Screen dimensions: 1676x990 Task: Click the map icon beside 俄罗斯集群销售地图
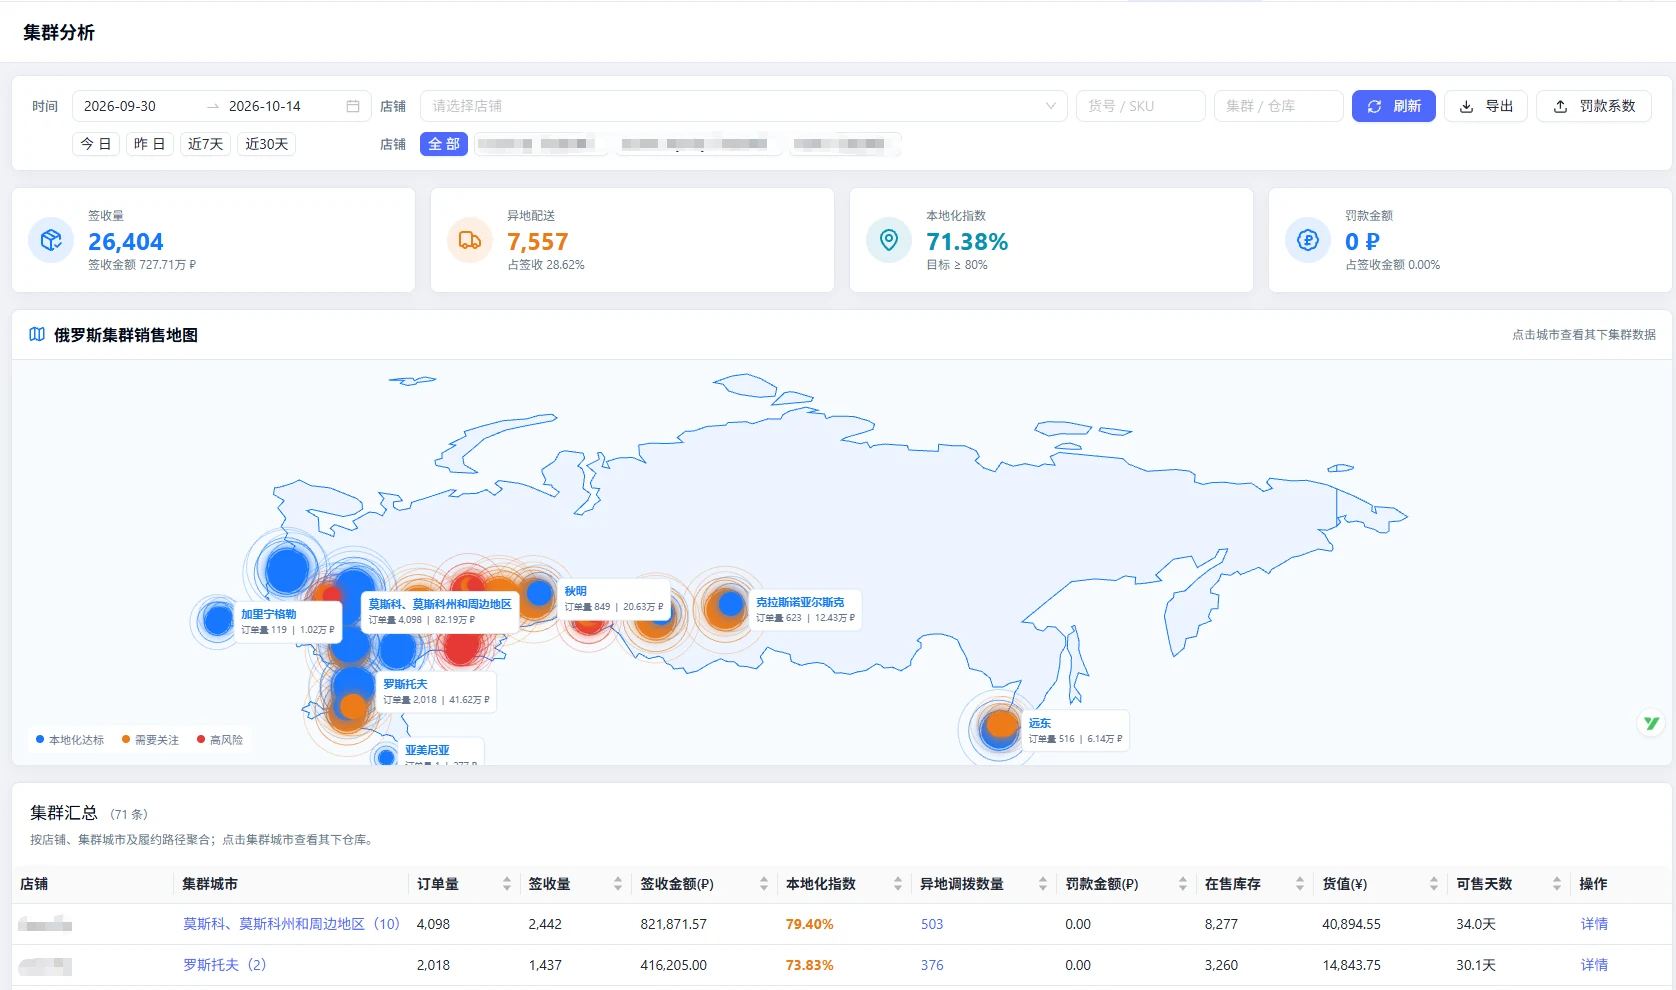click(37, 334)
